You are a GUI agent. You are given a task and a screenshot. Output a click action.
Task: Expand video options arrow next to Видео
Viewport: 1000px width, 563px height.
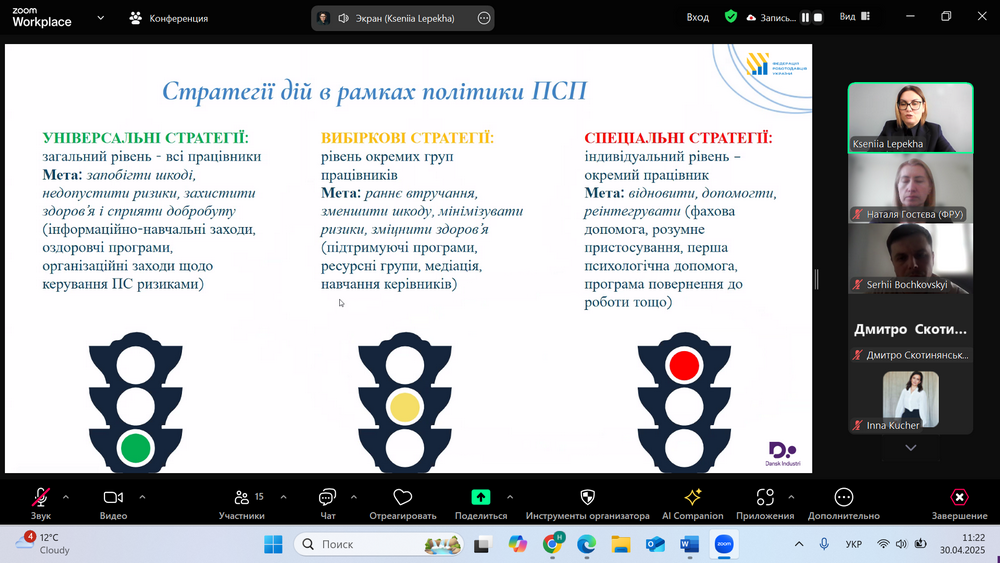(x=142, y=497)
